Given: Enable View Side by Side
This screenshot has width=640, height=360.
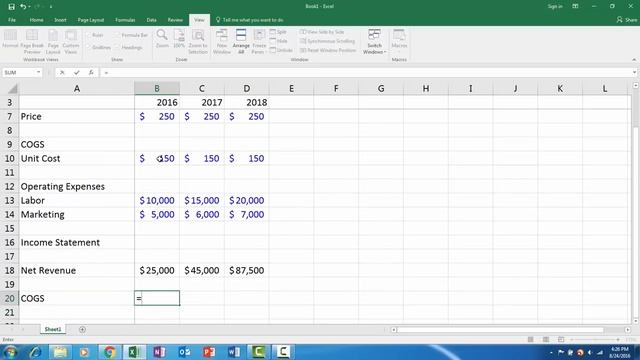Looking at the screenshot, I should (x=322, y=32).
